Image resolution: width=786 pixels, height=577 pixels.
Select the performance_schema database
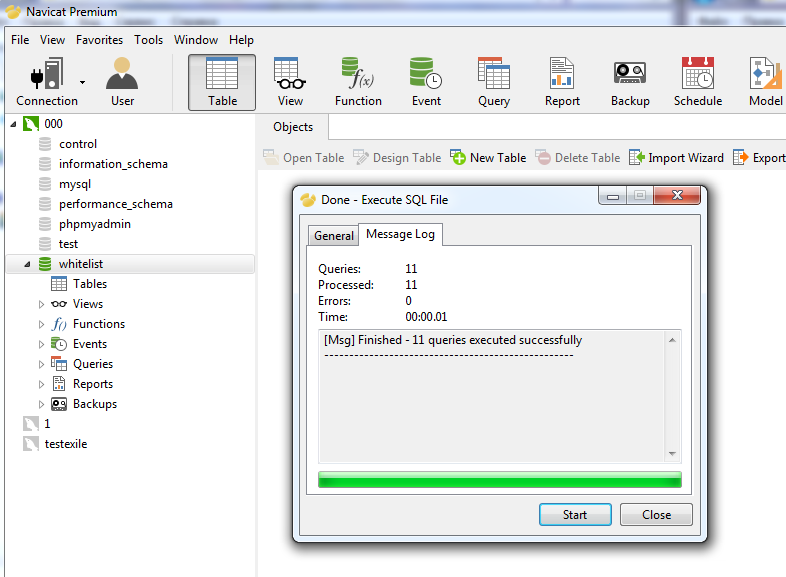115,204
